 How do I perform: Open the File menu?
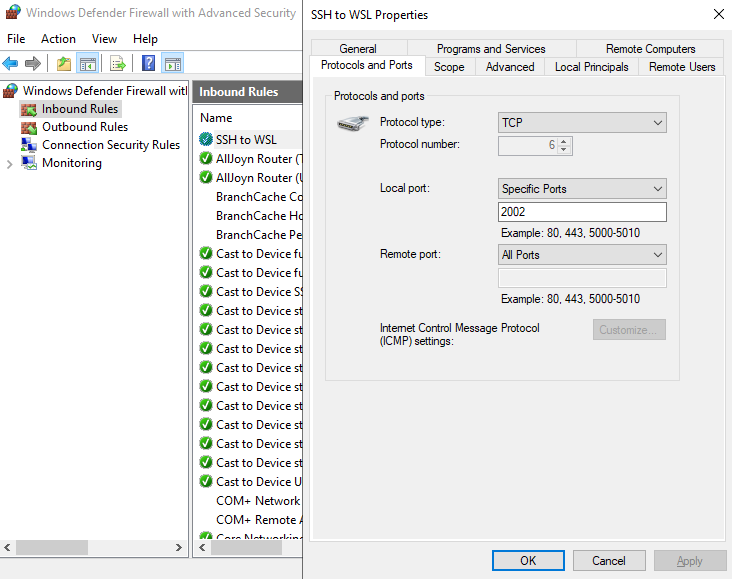16,39
